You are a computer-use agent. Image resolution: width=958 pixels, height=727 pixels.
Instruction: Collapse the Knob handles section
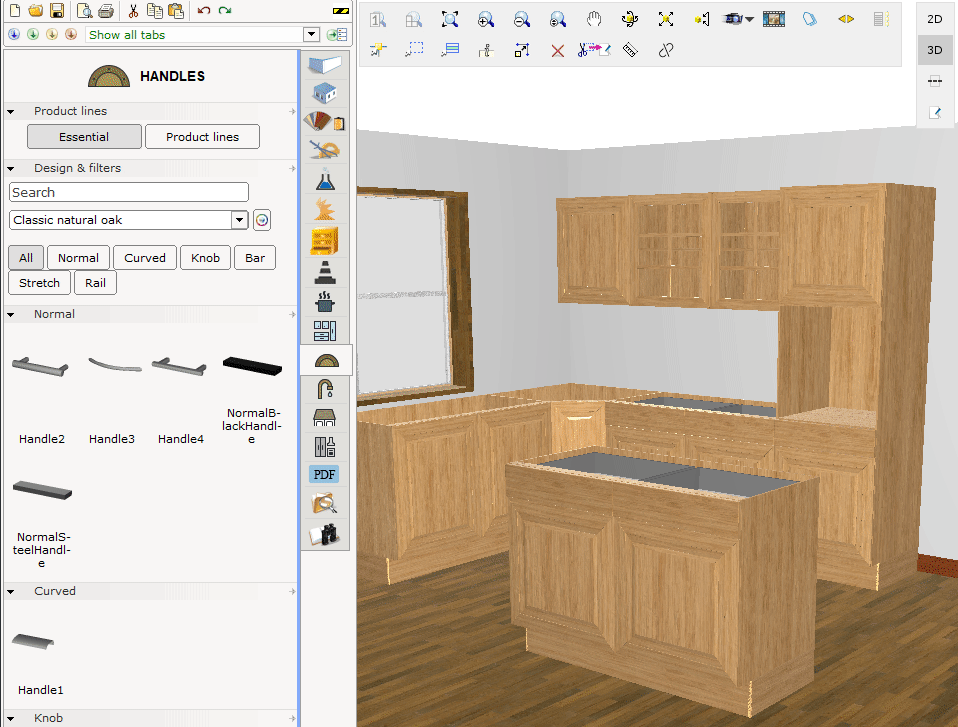pyautogui.click(x=11, y=719)
